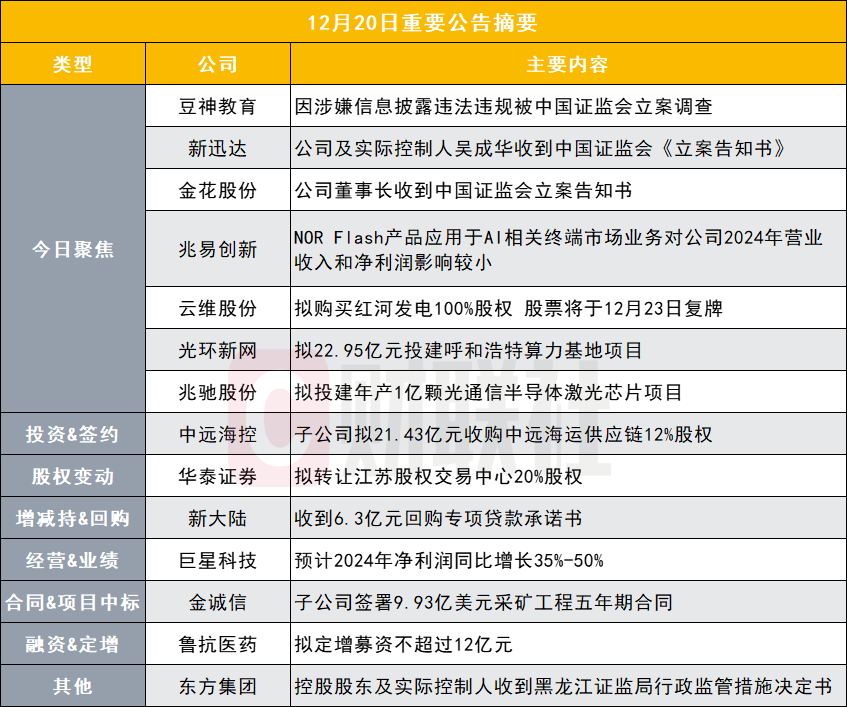The image size is (847, 707).
Task: Click text 子公司签署9.93亿美元采矿工程五年期合同
Action: click(483, 602)
